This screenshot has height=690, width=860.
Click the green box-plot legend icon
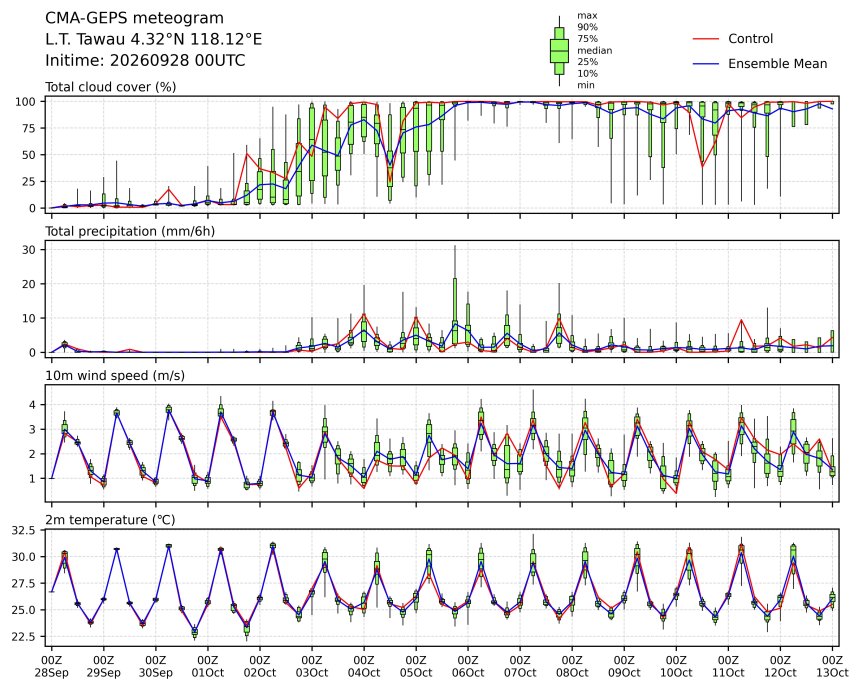click(559, 50)
